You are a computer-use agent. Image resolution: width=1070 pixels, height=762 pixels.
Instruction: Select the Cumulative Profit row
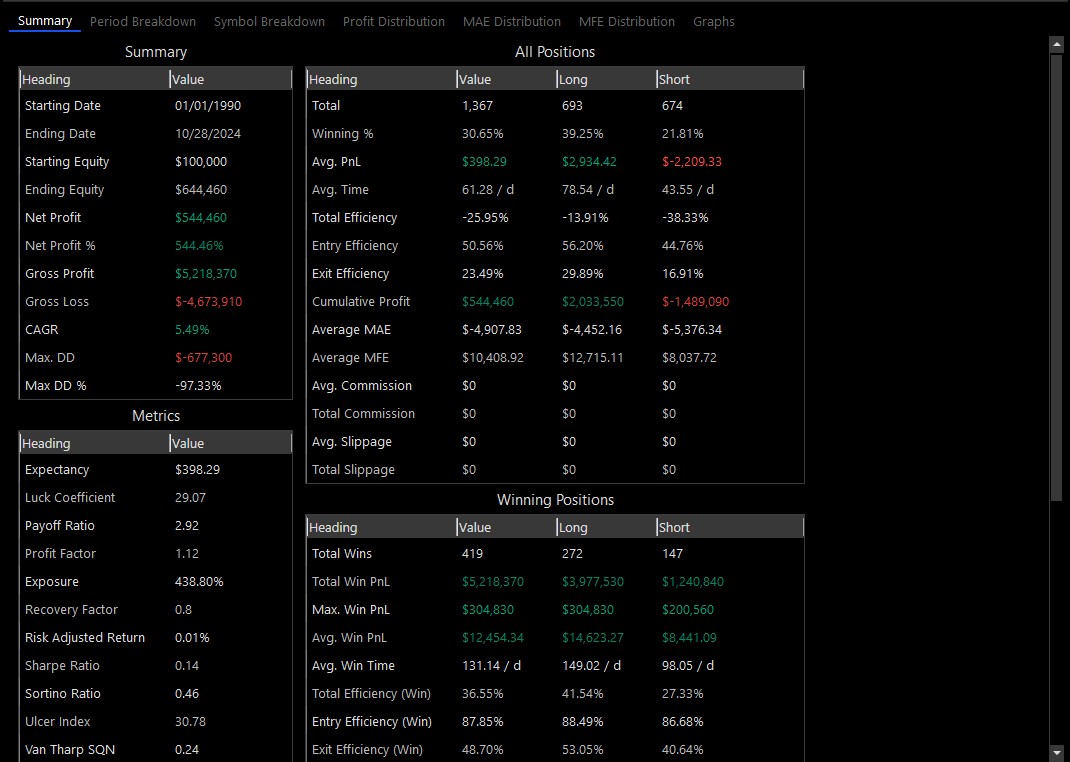tap(555, 301)
